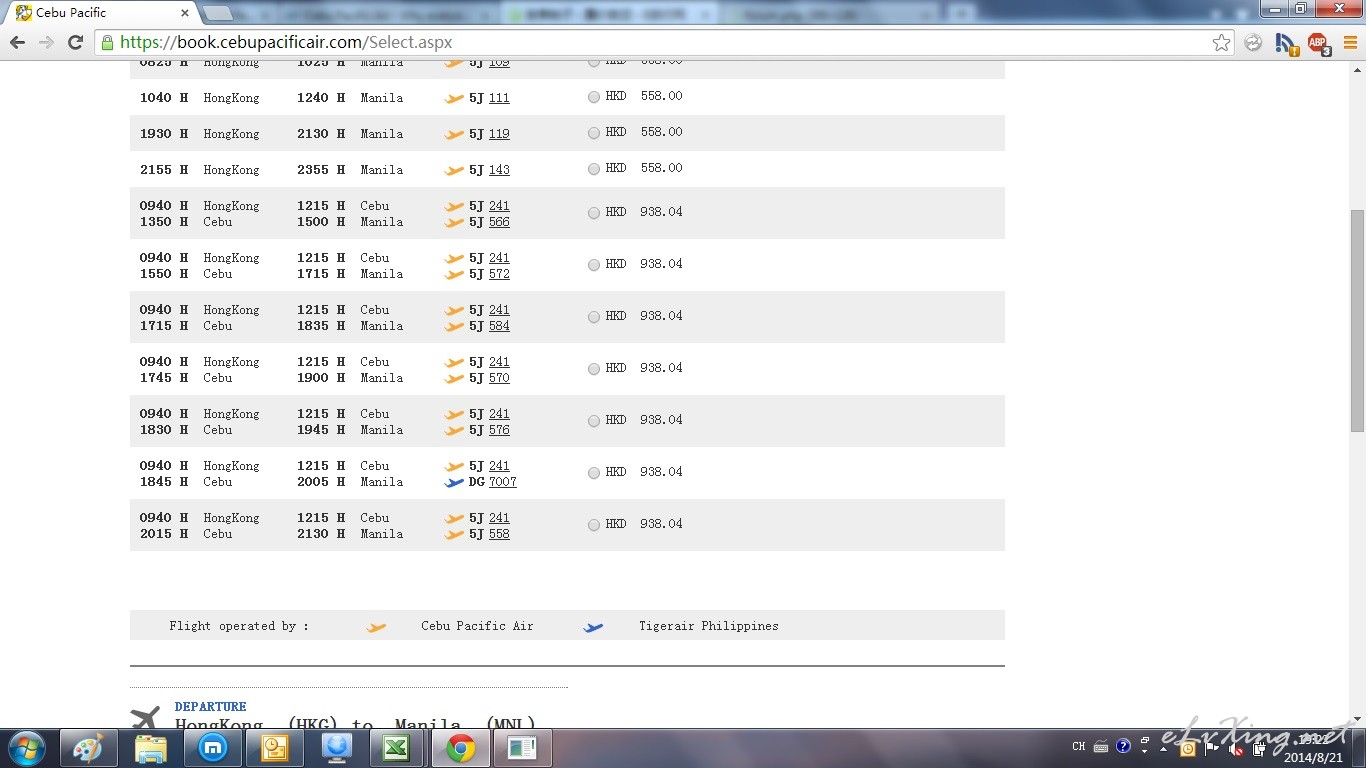Open Excel from the taskbar
1366x768 pixels.
pyautogui.click(x=397, y=748)
